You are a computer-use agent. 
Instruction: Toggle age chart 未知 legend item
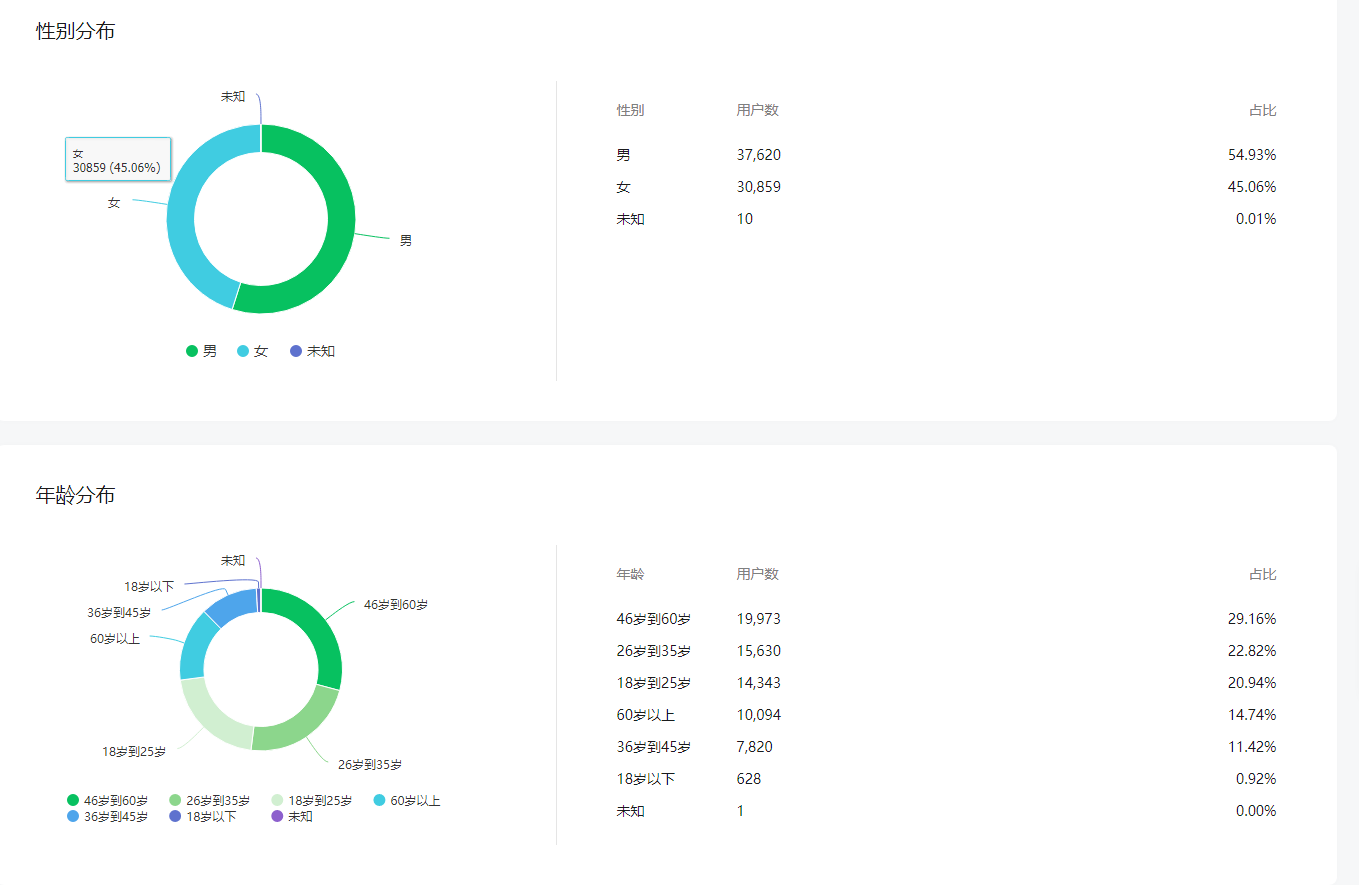pos(292,816)
